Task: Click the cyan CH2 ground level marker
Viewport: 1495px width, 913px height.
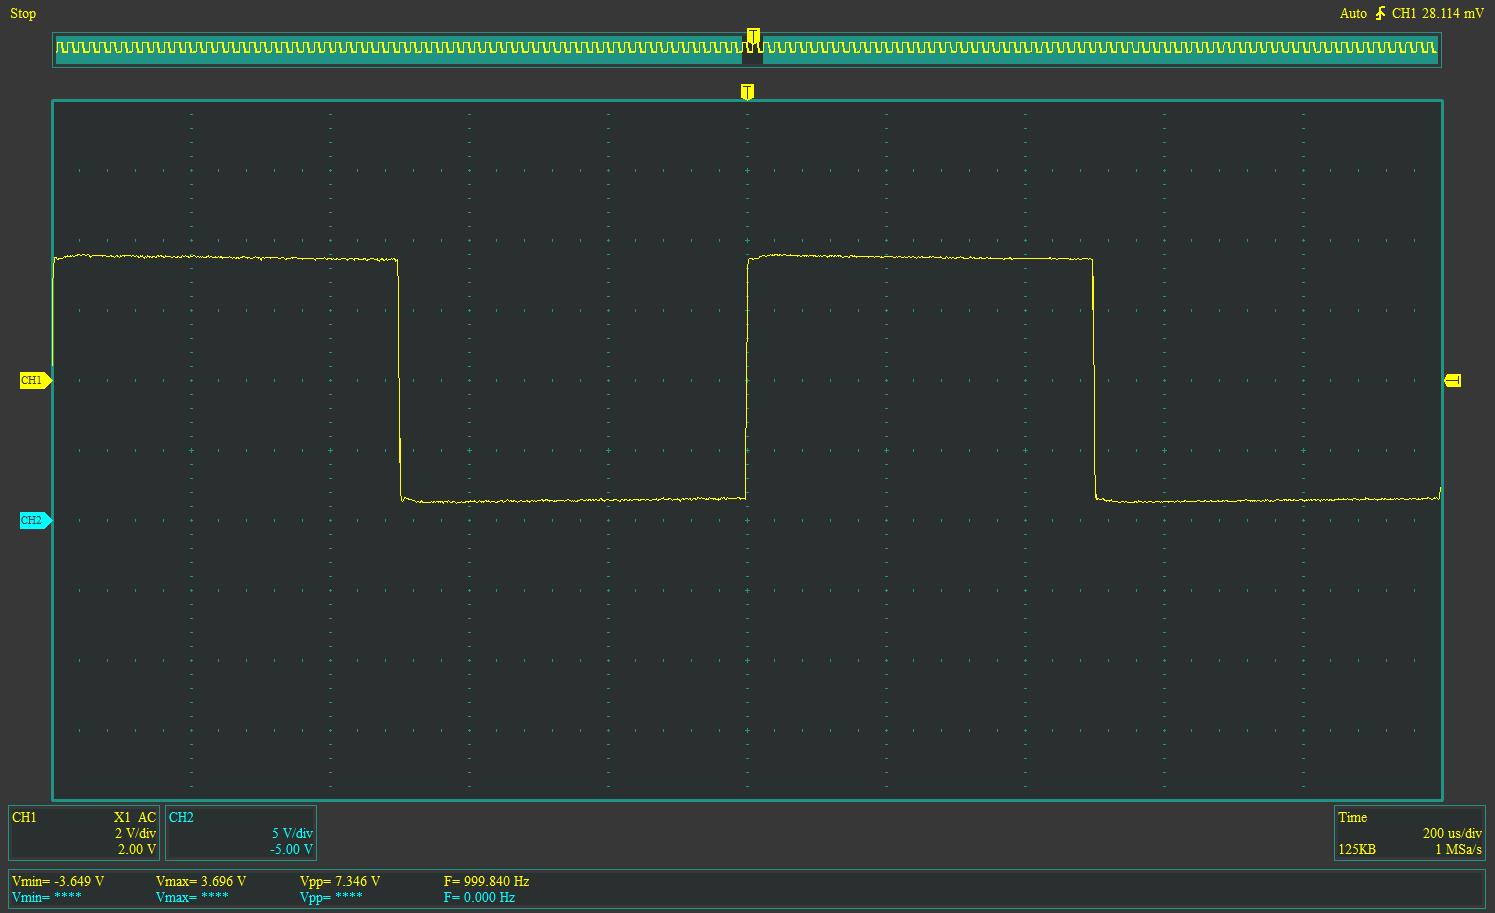Action: (x=35, y=520)
